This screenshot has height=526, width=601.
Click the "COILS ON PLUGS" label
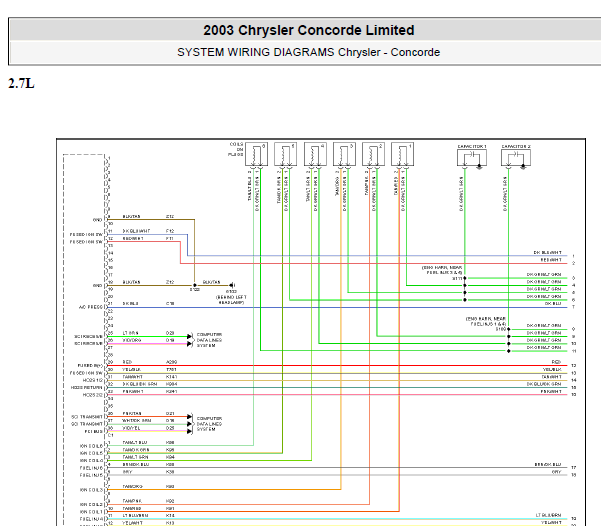pos(236,150)
